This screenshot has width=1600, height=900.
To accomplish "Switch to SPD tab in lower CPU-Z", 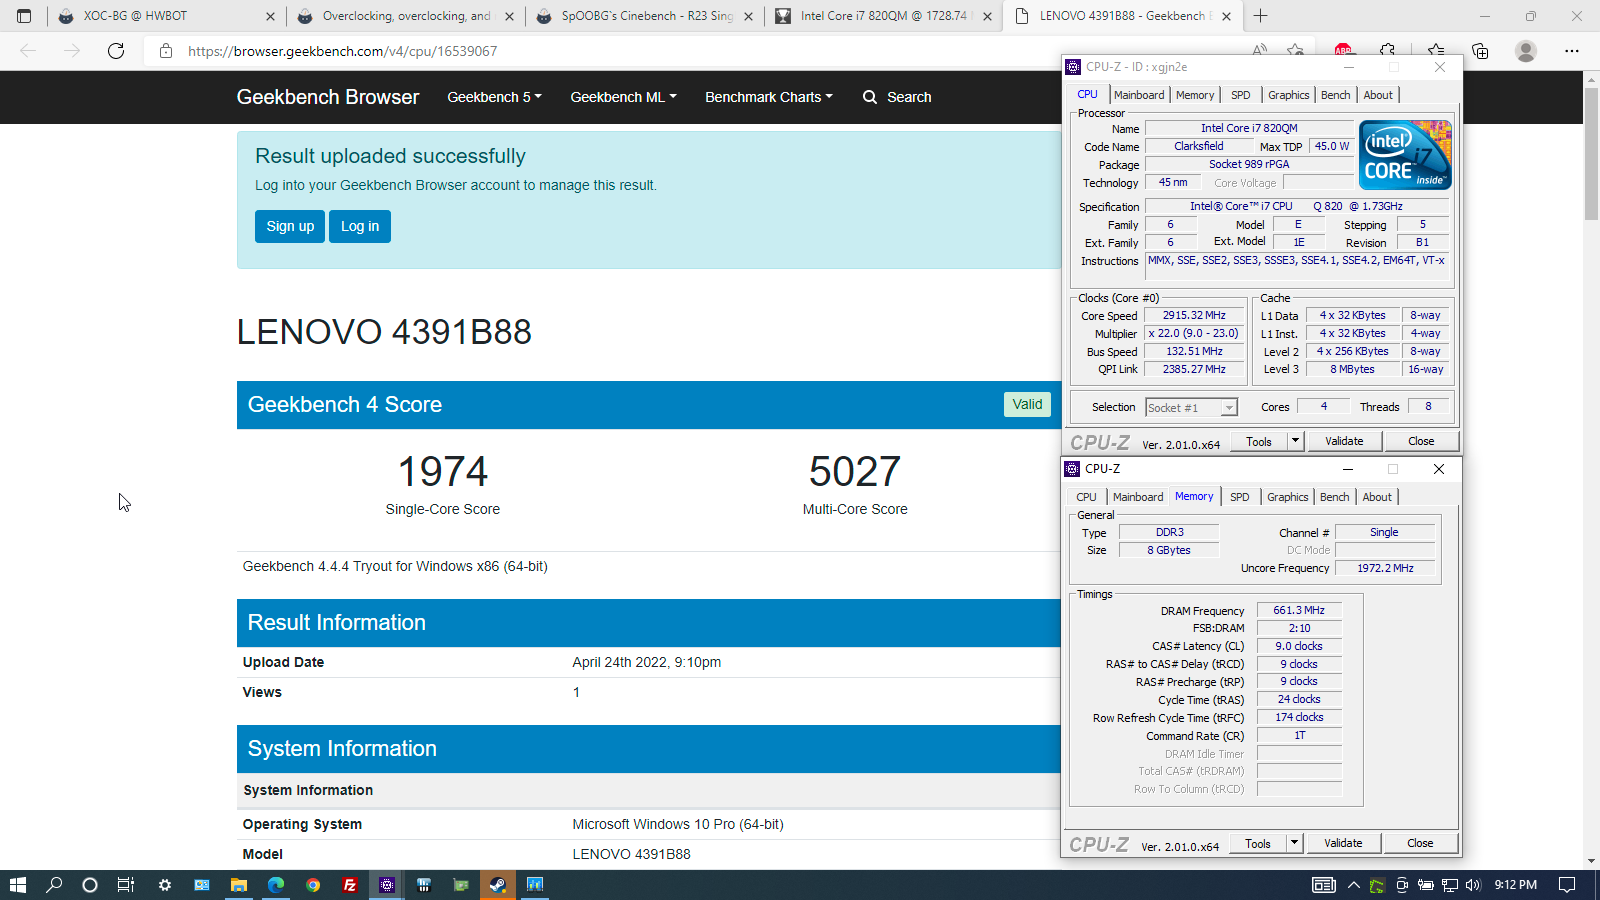I will coord(1240,497).
